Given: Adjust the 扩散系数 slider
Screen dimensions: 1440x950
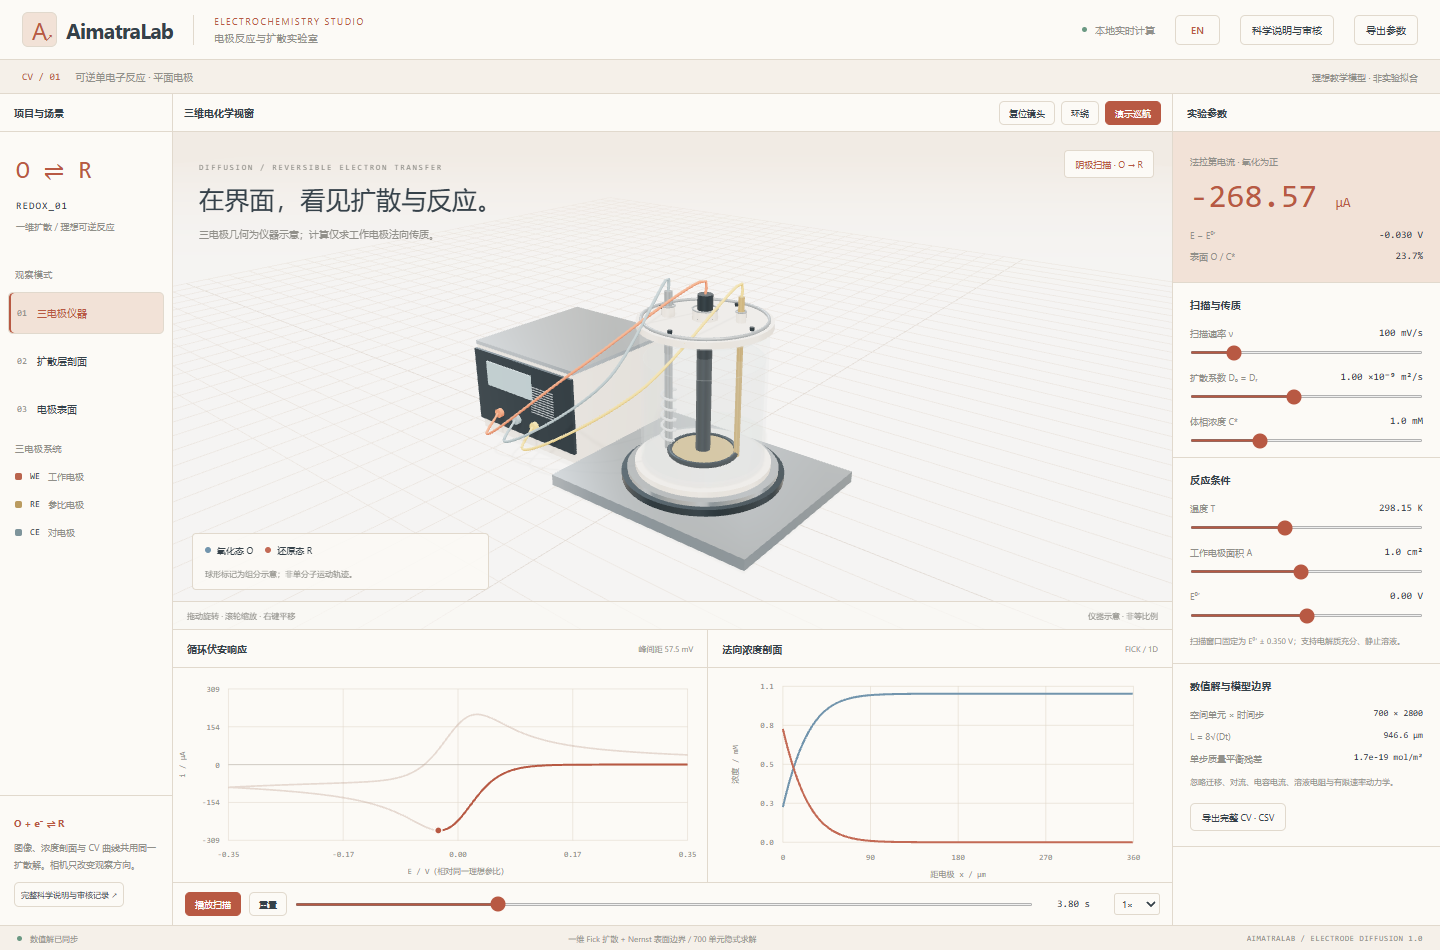Looking at the screenshot, I should pos(1306,396).
